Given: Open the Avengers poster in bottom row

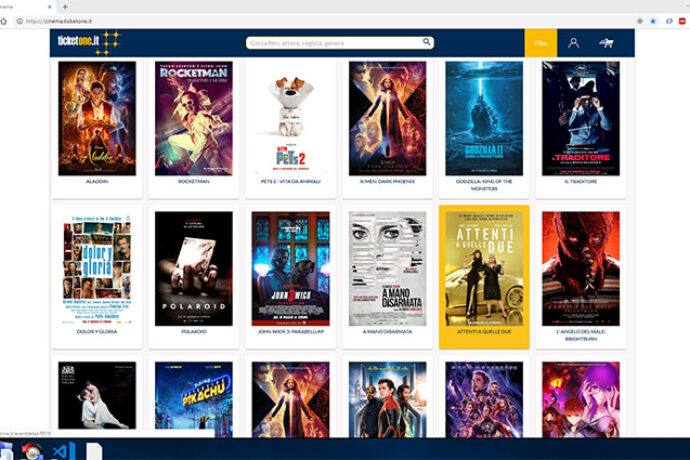Looking at the screenshot, I should pos(484,399).
